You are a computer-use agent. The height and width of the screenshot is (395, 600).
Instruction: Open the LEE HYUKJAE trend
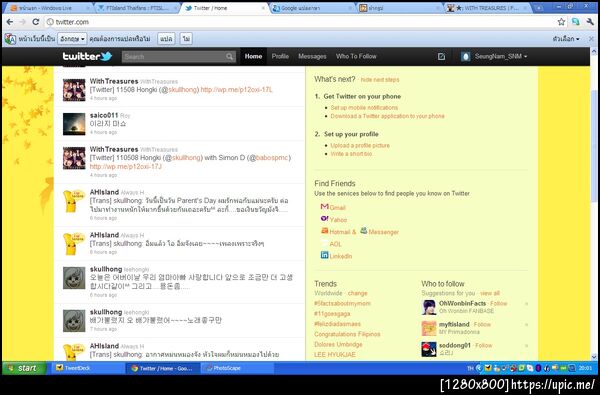tap(335, 355)
